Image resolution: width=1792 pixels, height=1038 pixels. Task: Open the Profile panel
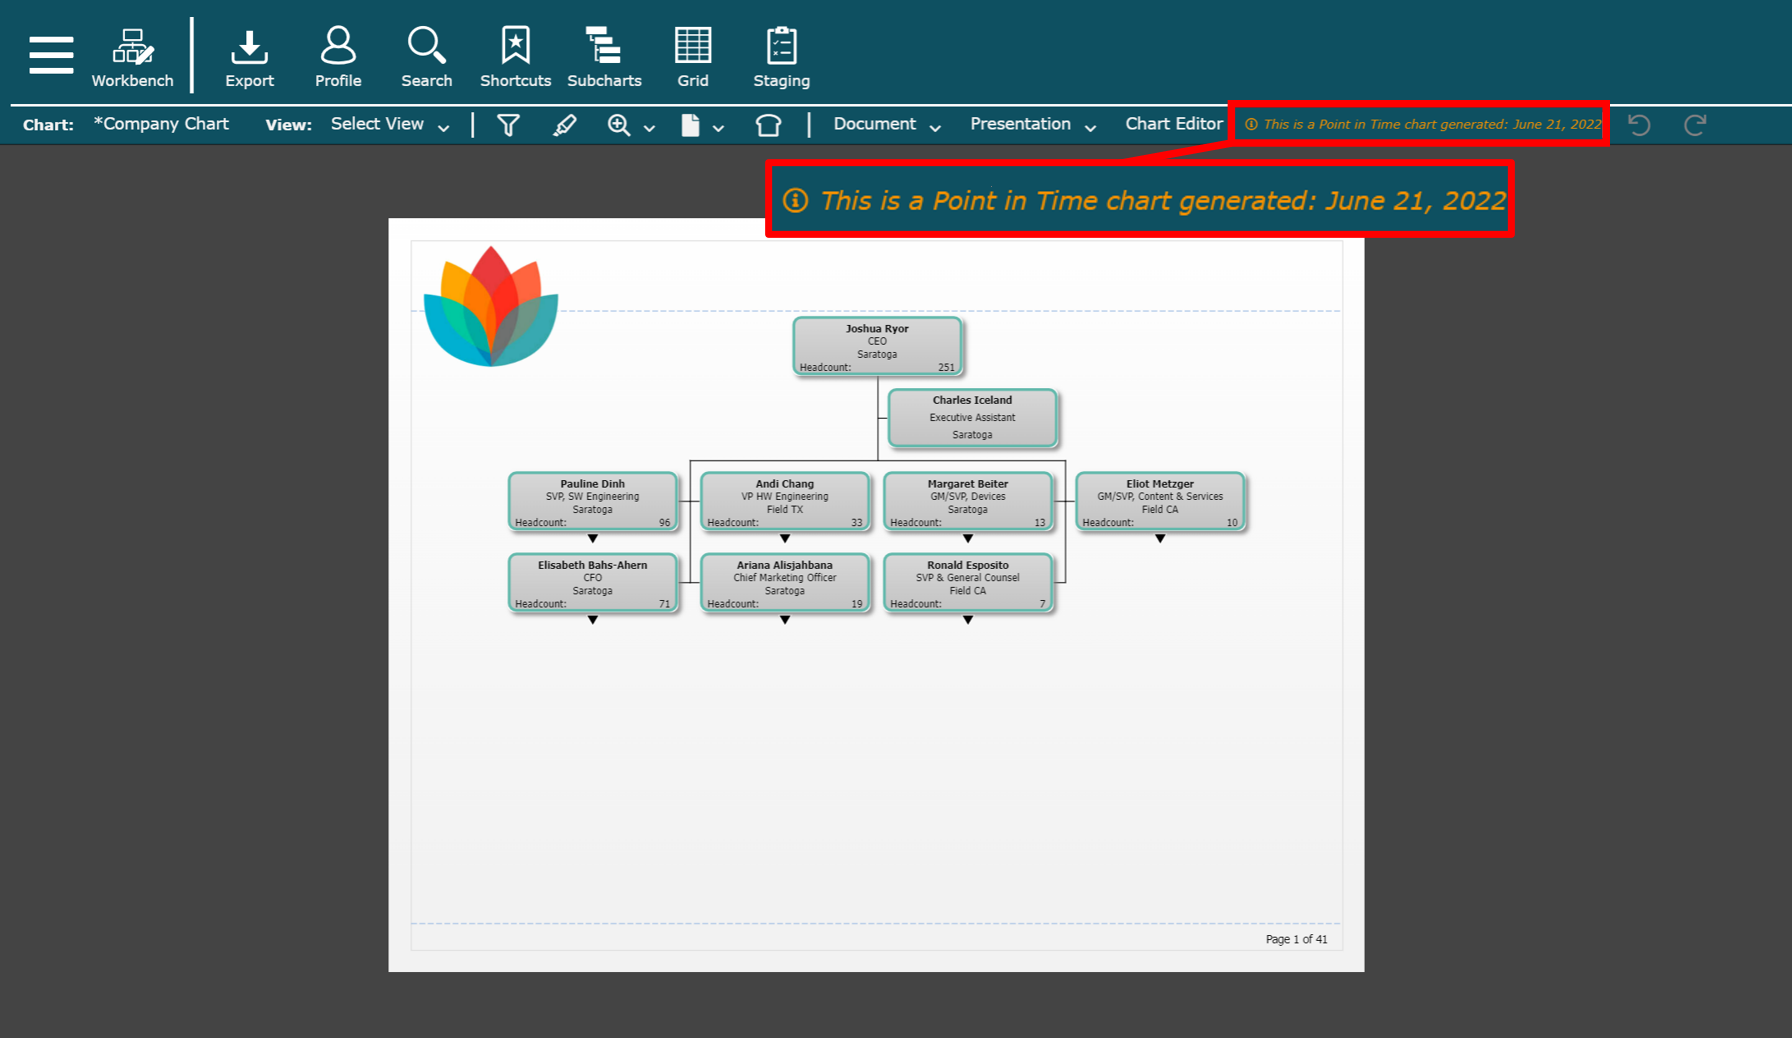pyautogui.click(x=338, y=57)
